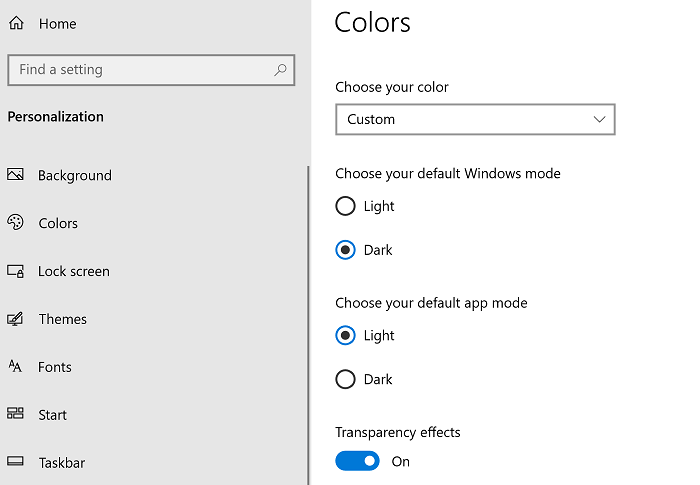Open the Choose your color dropdown
700x485 pixels.
[x=475, y=119]
